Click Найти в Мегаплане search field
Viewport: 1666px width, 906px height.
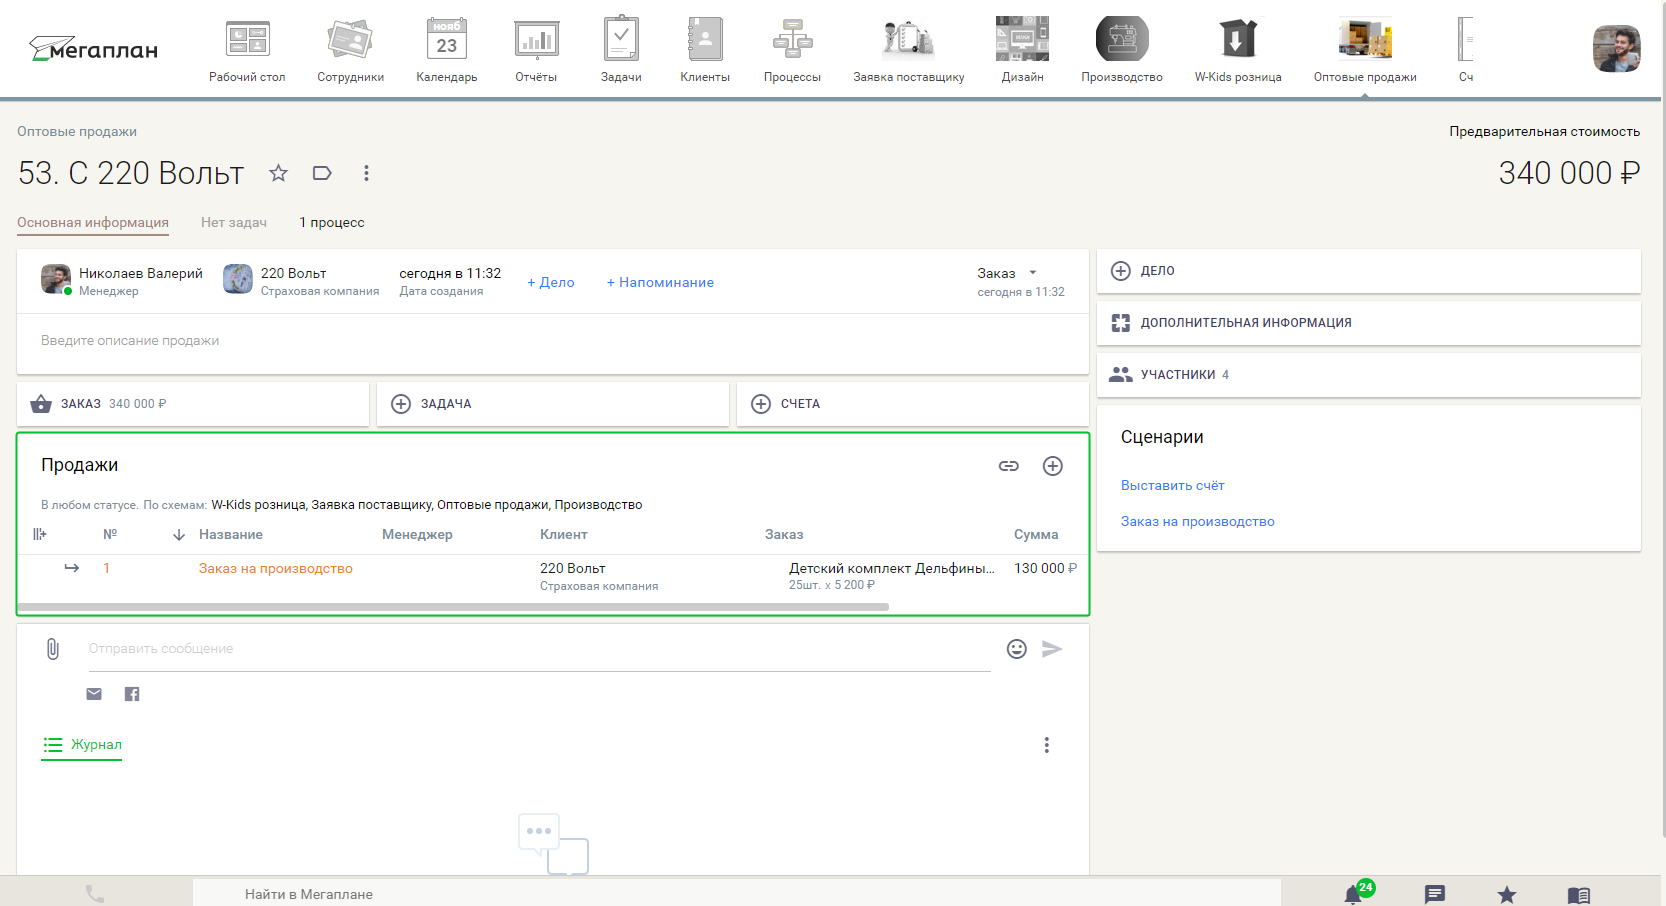point(737,894)
